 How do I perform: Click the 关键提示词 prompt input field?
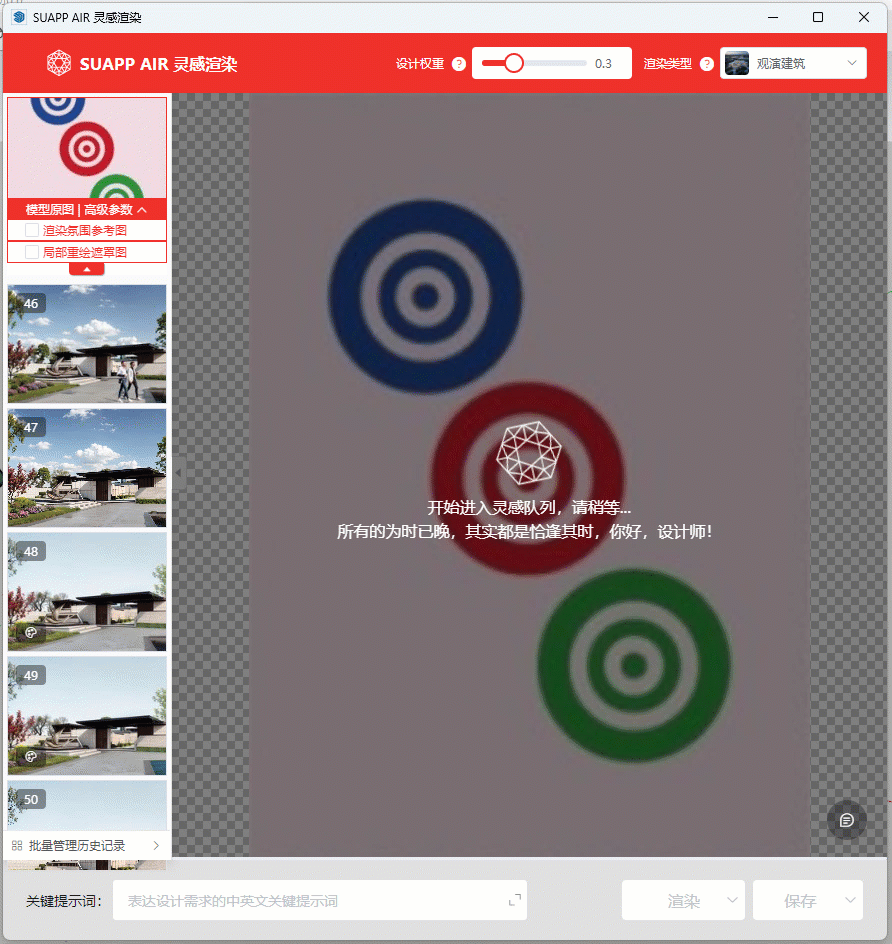point(320,900)
